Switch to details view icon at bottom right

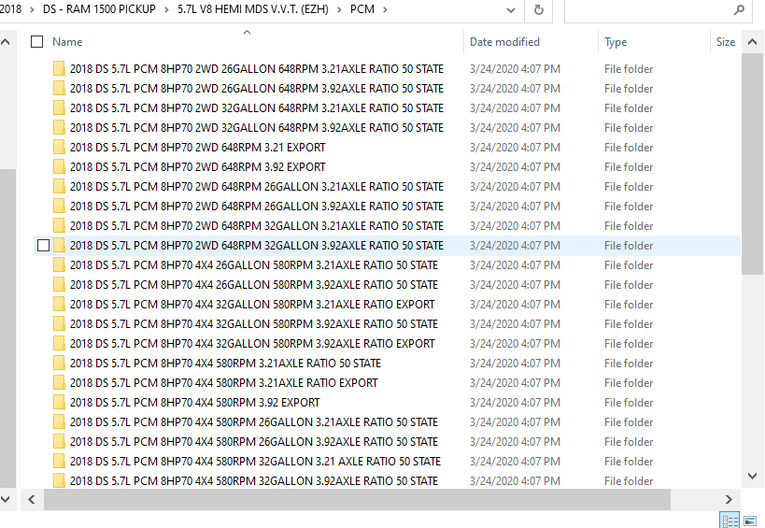[x=730, y=521]
